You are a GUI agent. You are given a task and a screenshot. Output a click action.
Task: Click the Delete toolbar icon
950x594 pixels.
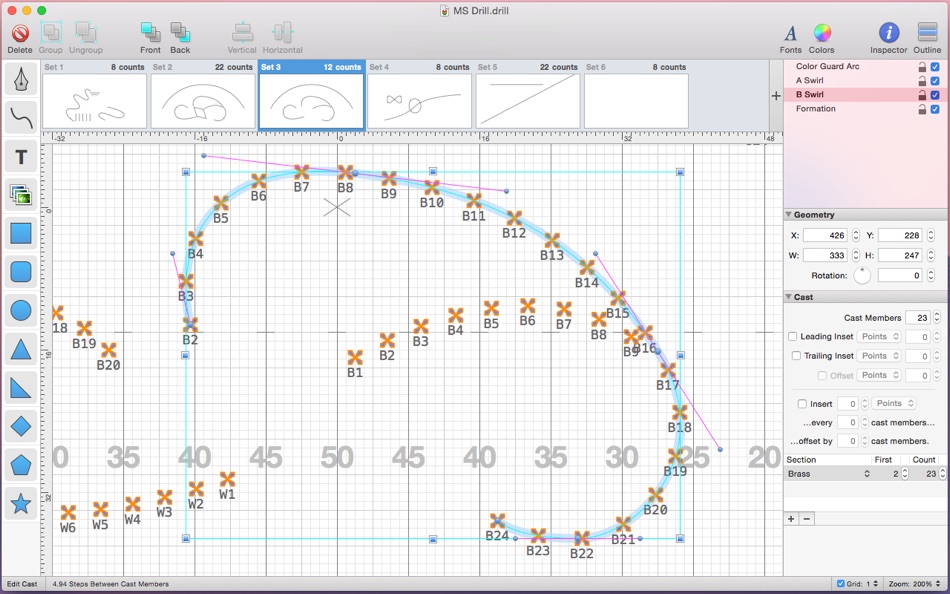[x=20, y=33]
